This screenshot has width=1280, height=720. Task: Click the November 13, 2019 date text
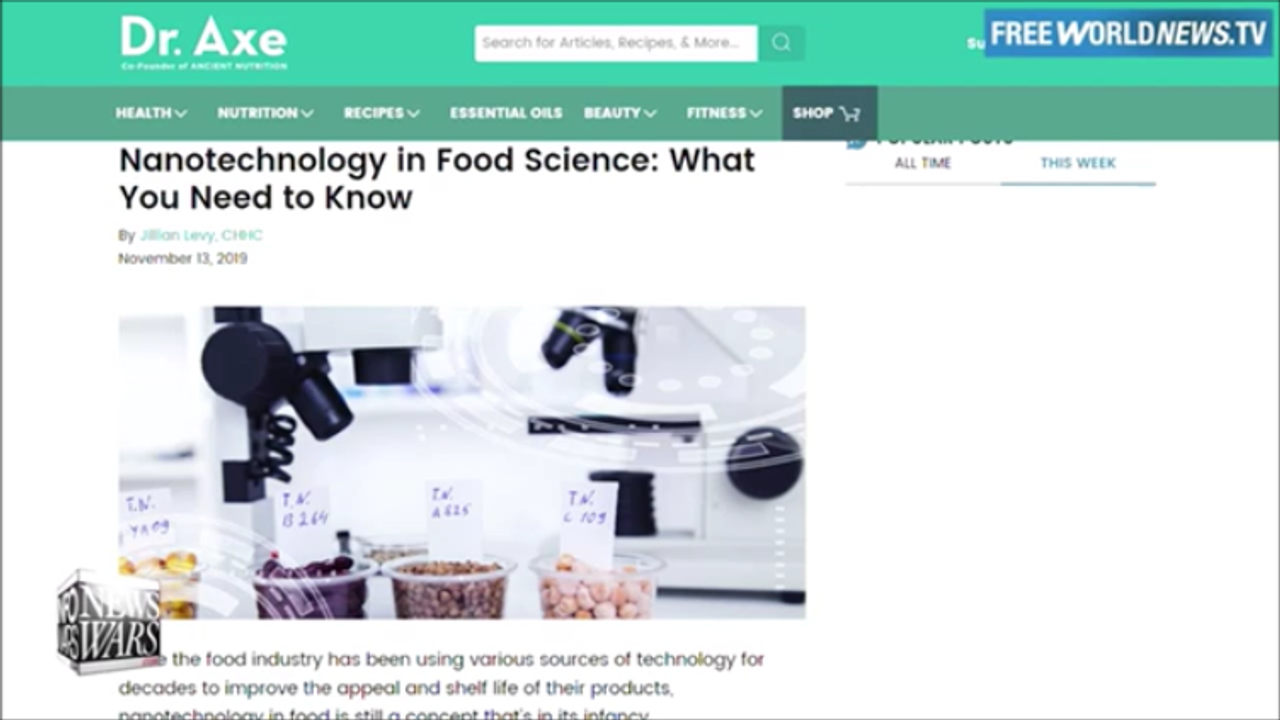(x=183, y=258)
